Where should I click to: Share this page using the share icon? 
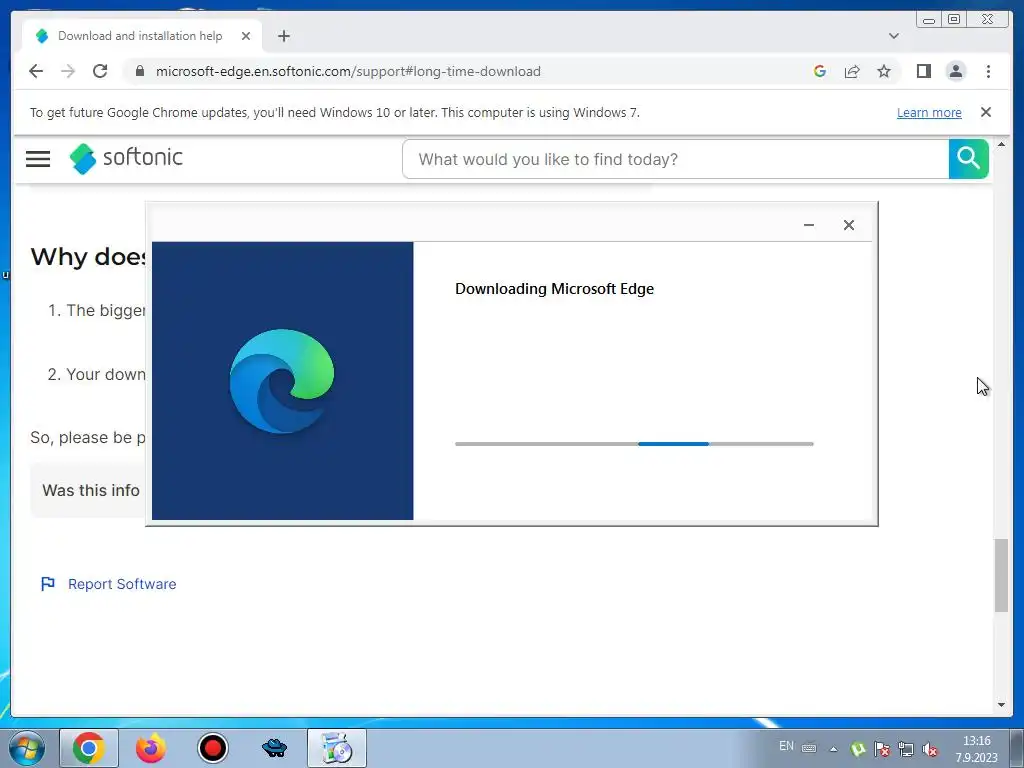(852, 71)
